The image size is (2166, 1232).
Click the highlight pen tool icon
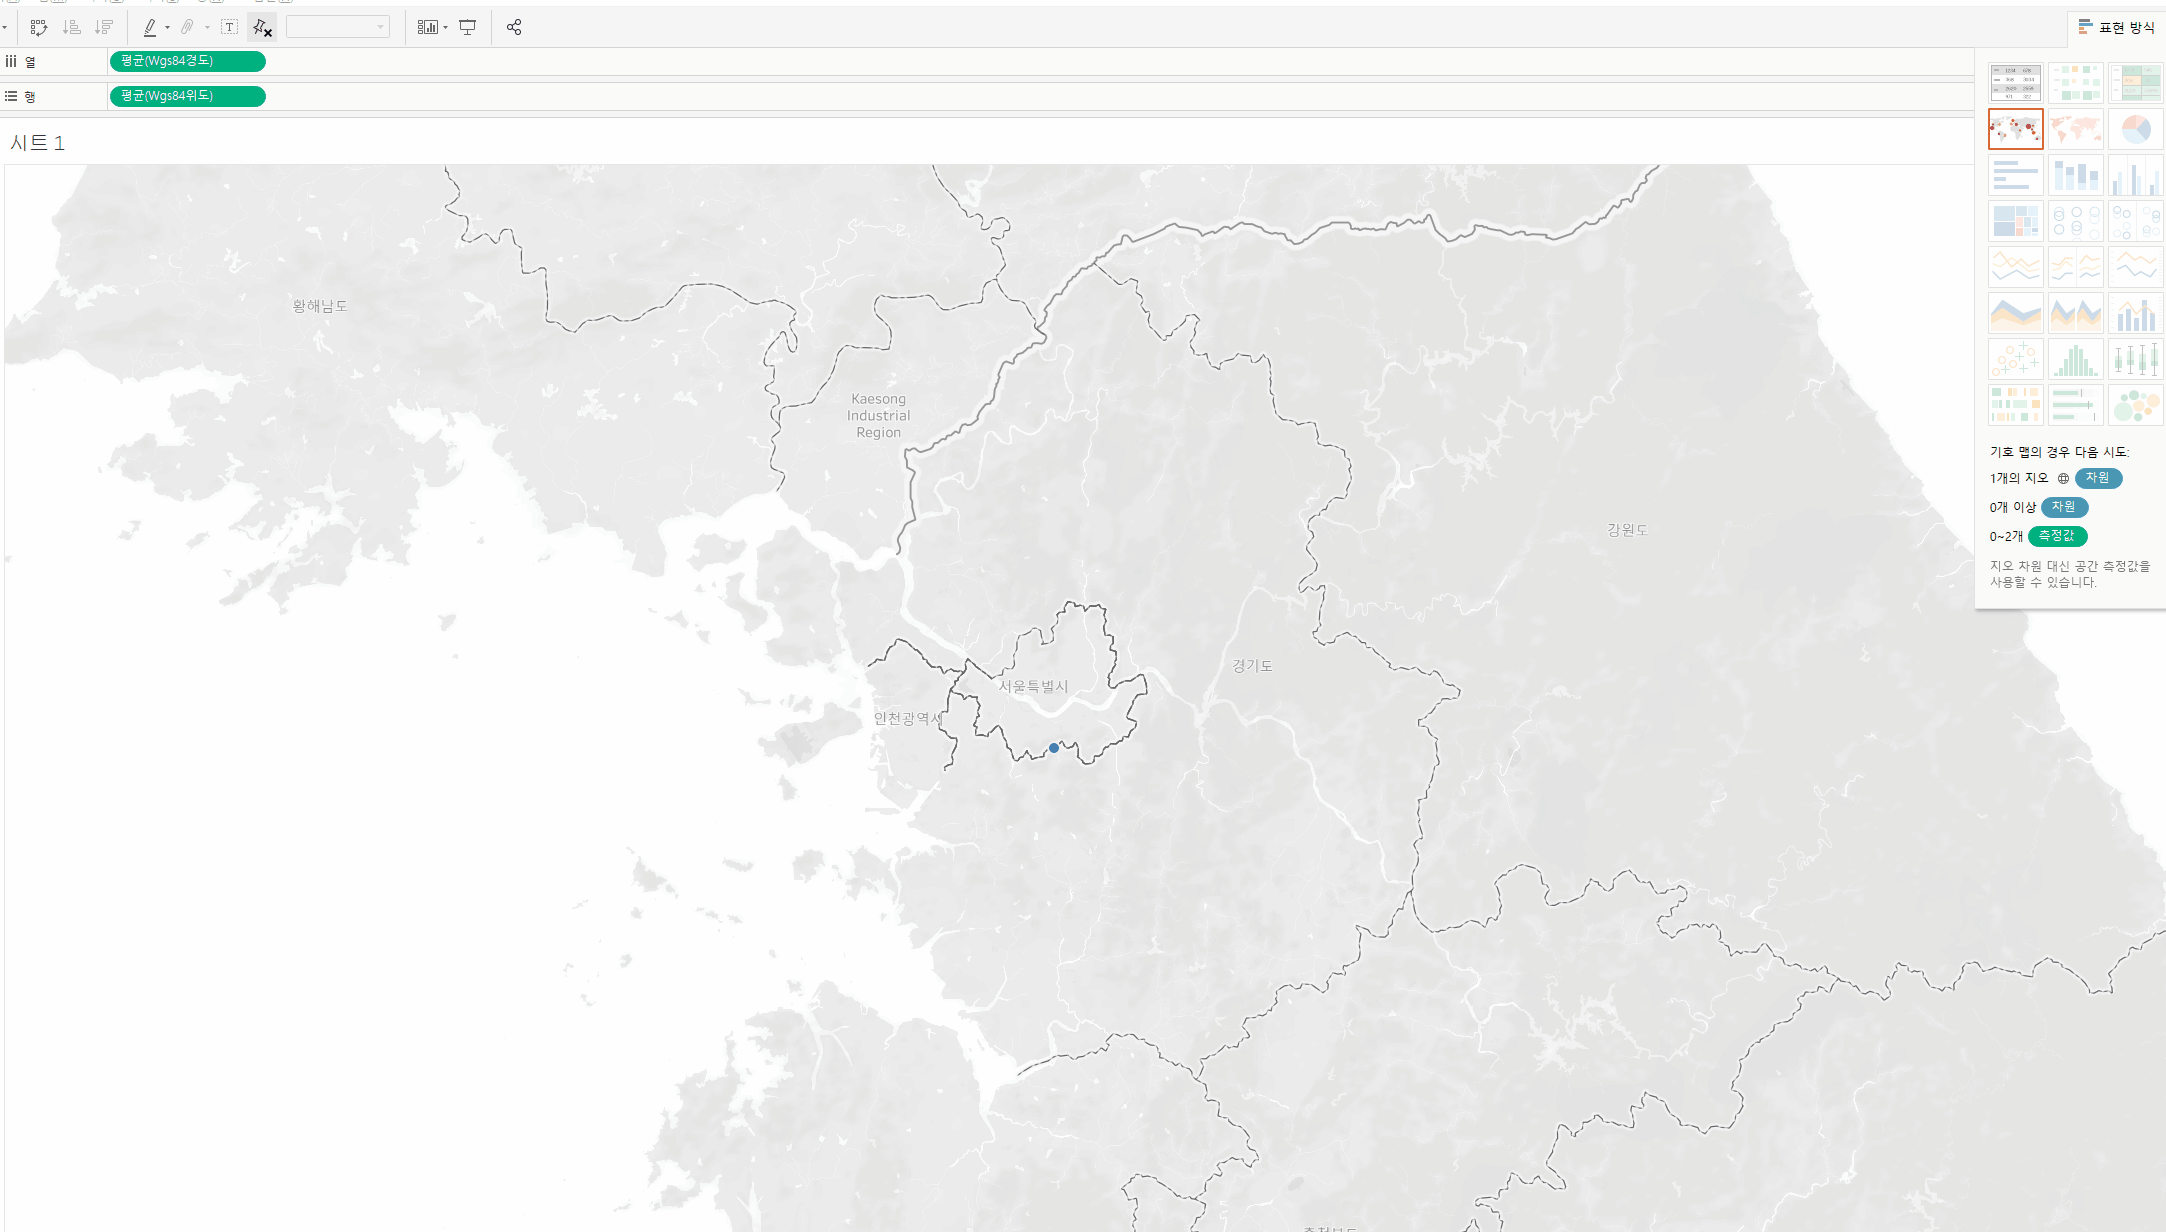click(150, 27)
